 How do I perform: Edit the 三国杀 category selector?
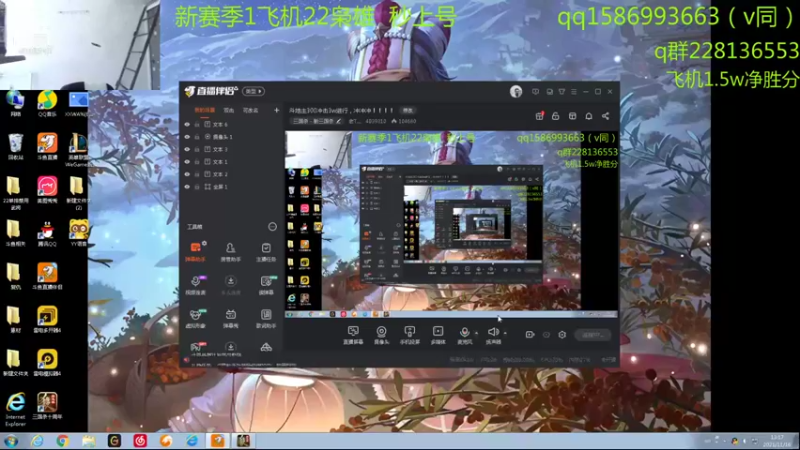coord(316,121)
